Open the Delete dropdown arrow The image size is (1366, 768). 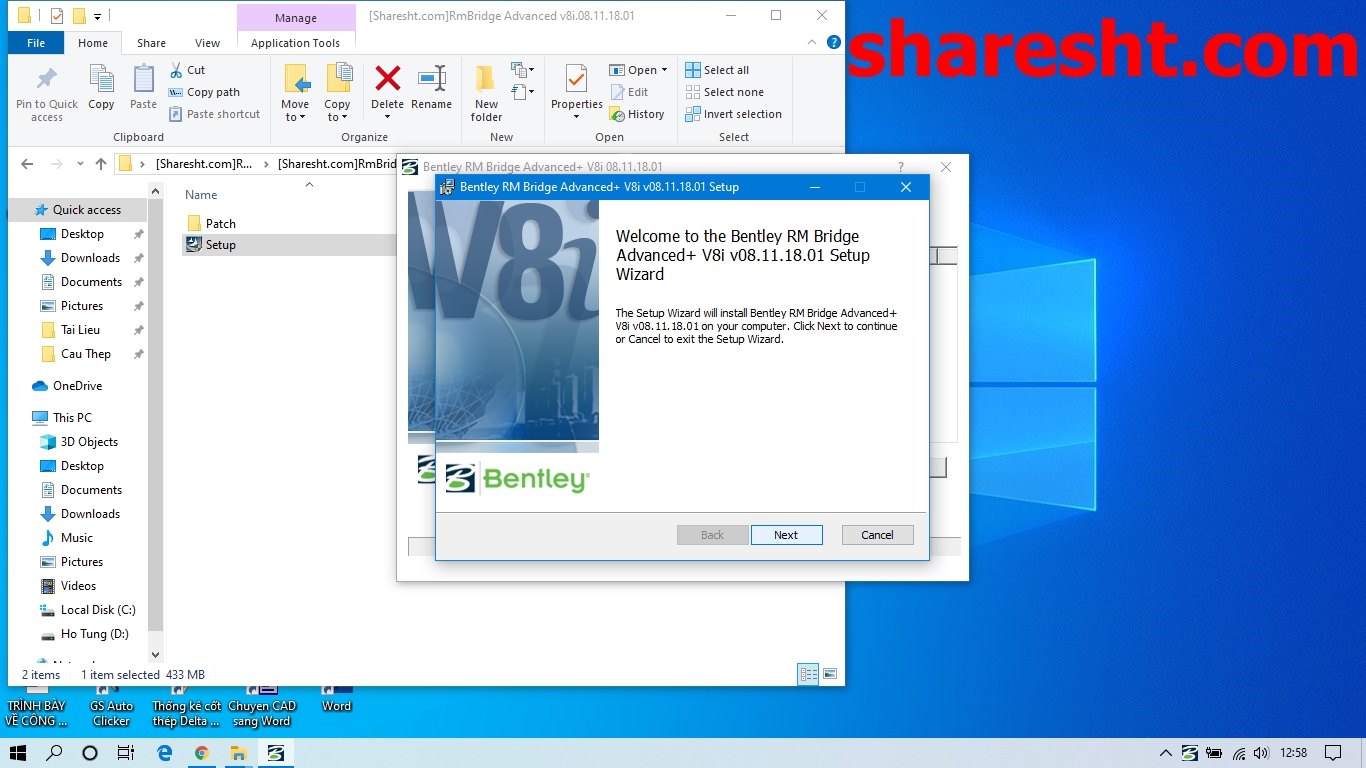point(387,117)
